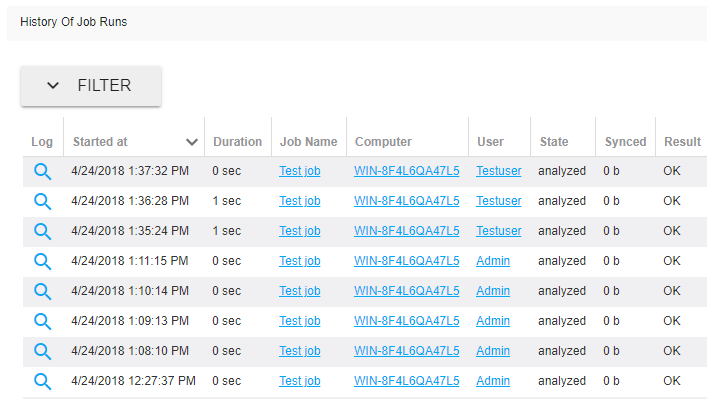The width and height of the screenshot is (707, 404).
Task: Sort by Job Name column header
Action: click(x=308, y=142)
